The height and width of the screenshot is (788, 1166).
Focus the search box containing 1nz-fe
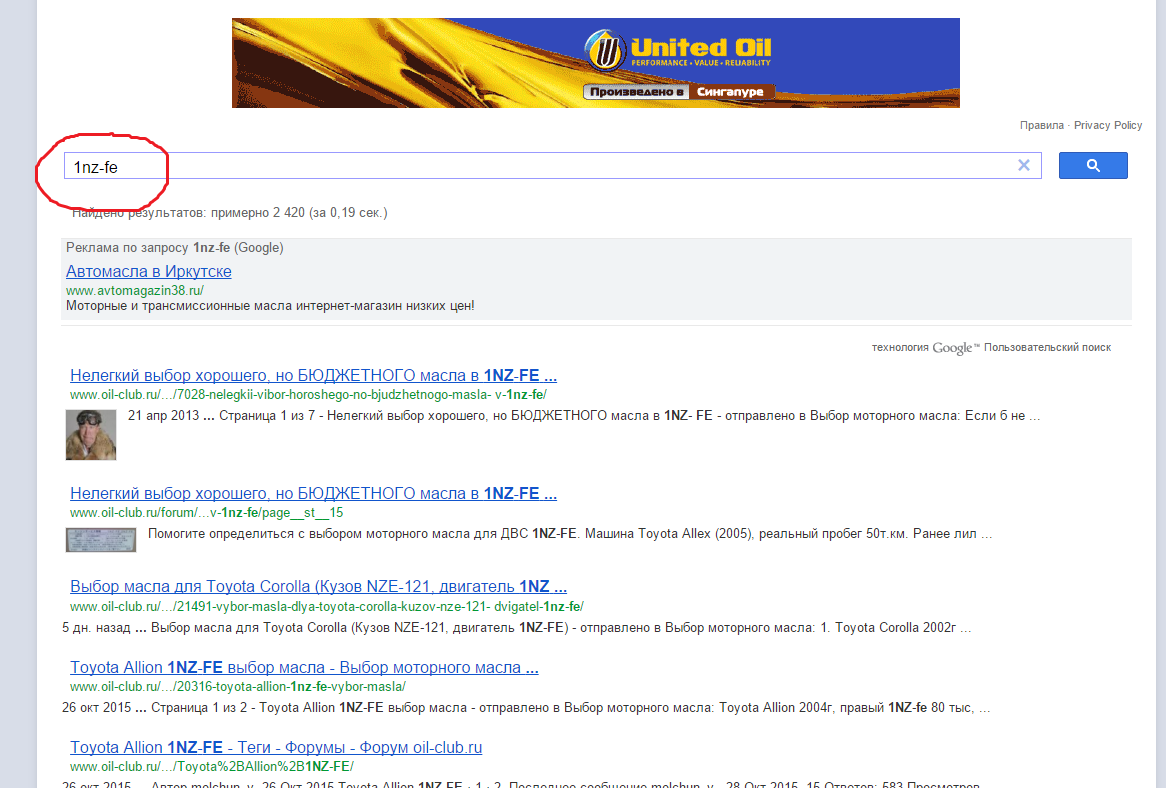pos(553,166)
